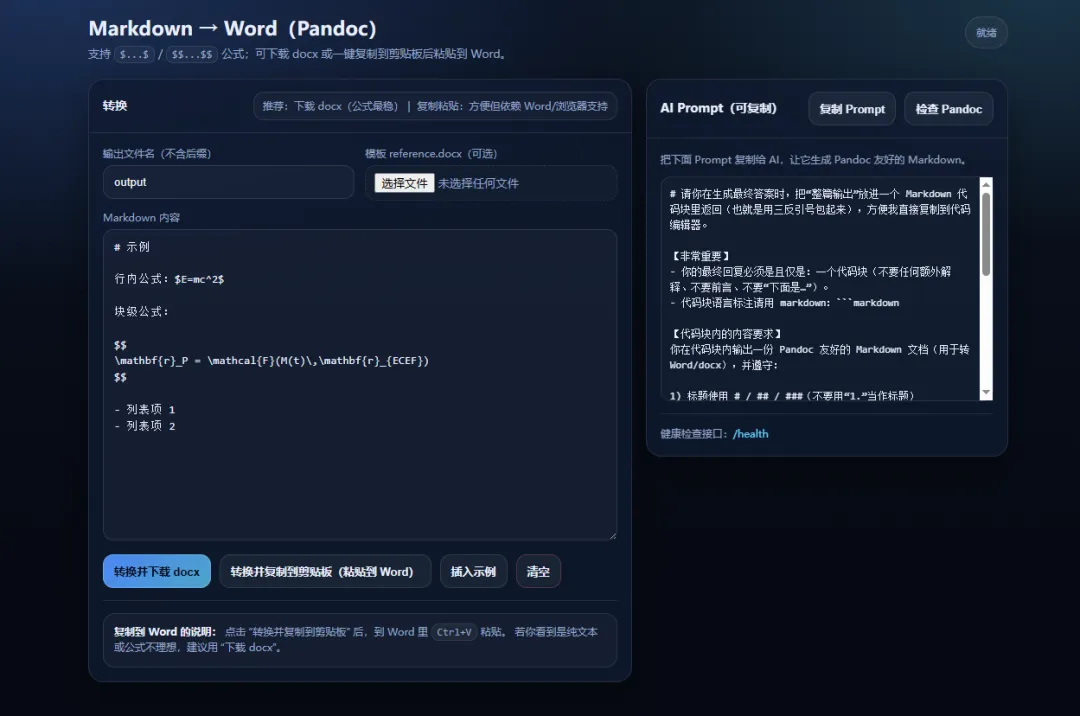
Task: Open the /health link
Action: coord(750,434)
